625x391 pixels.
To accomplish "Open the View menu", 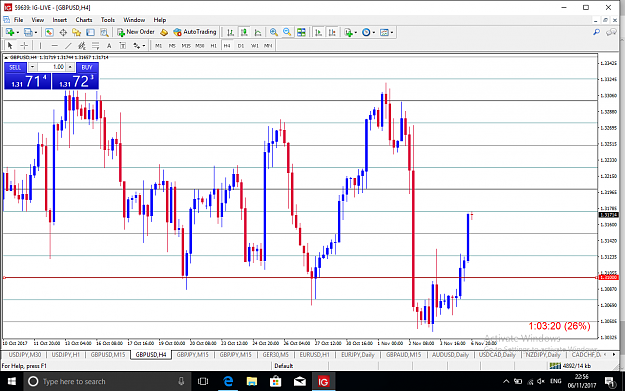I will pyautogui.click(x=38, y=20).
